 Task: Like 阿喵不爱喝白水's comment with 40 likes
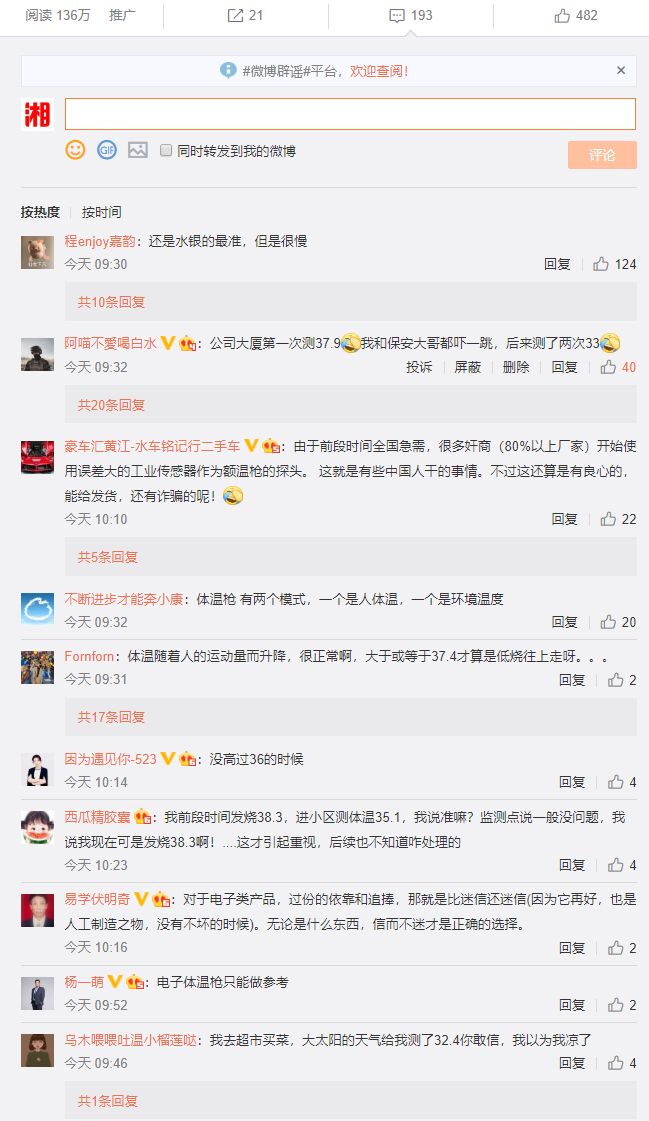[608, 367]
